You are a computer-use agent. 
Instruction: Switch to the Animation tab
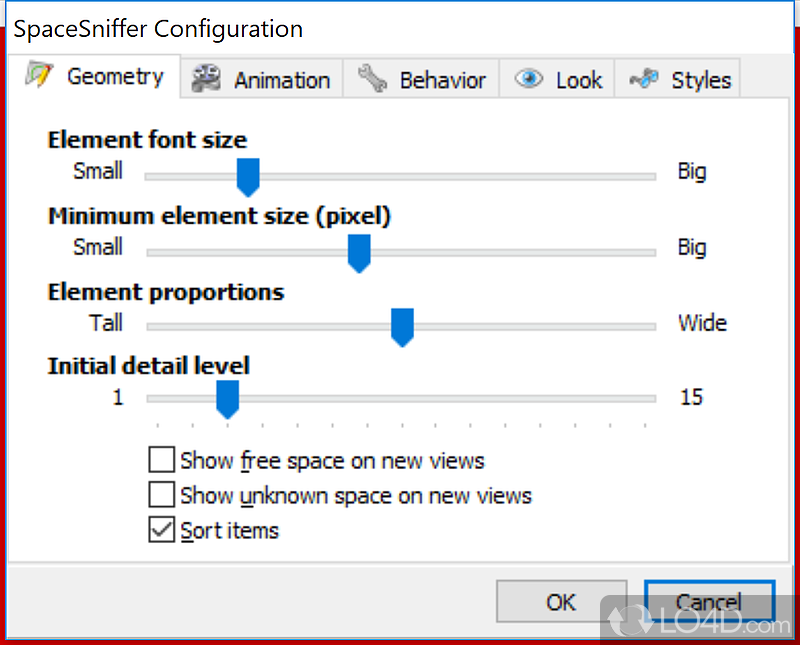pyautogui.click(x=282, y=81)
